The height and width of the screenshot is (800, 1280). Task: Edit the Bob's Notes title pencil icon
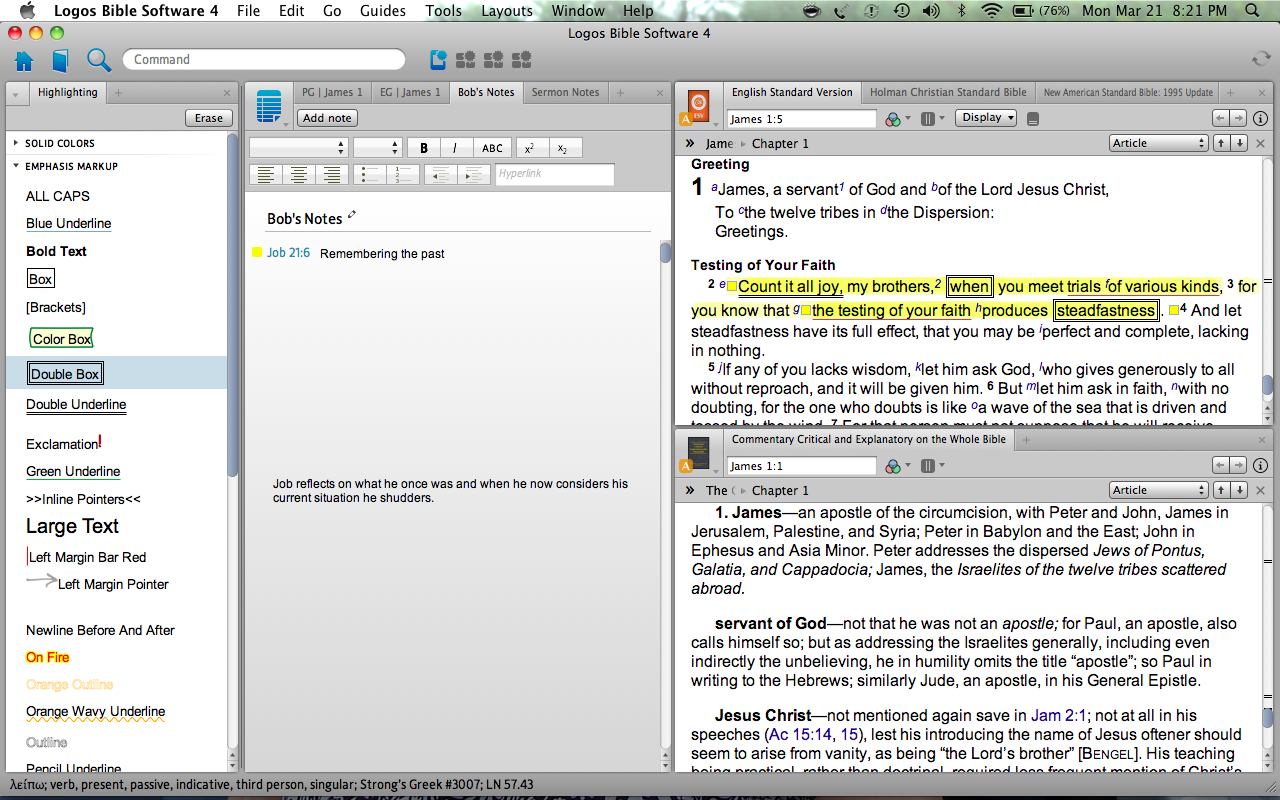coord(352,216)
